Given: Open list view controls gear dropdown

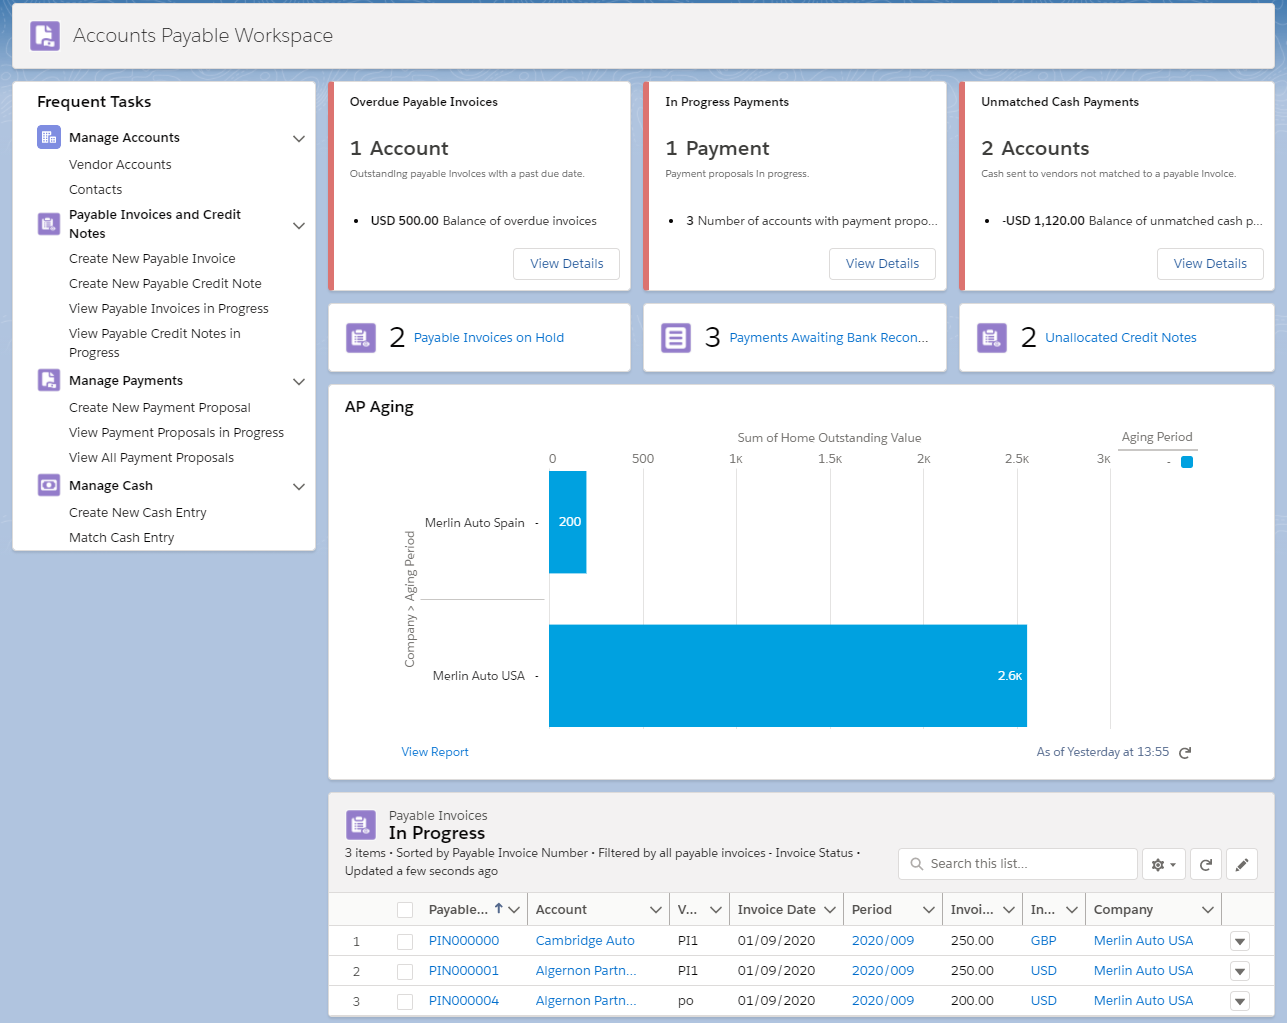Looking at the screenshot, I should click(1163, 865).
